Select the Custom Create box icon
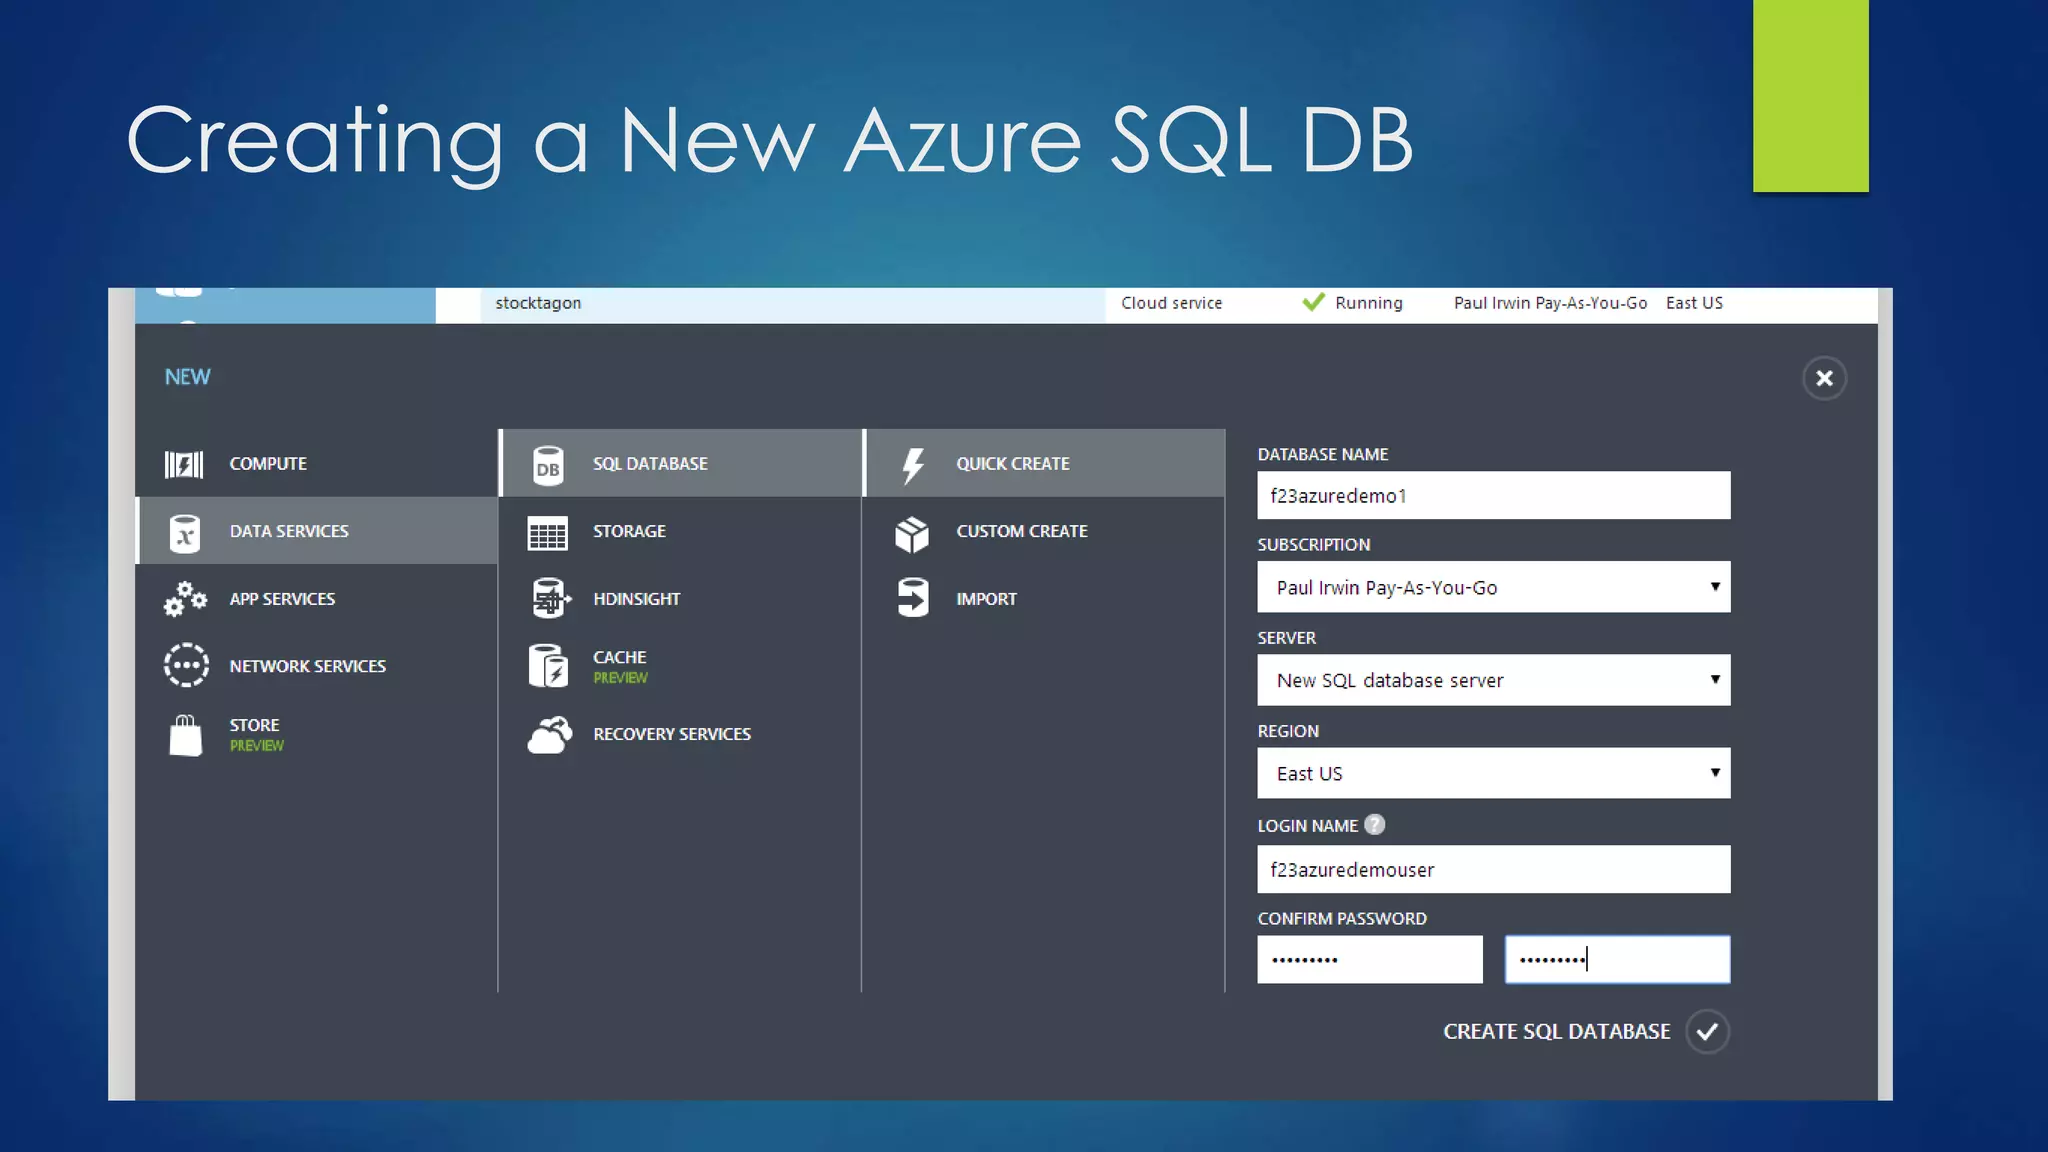2048x1152 pixels. pos(912,533)
